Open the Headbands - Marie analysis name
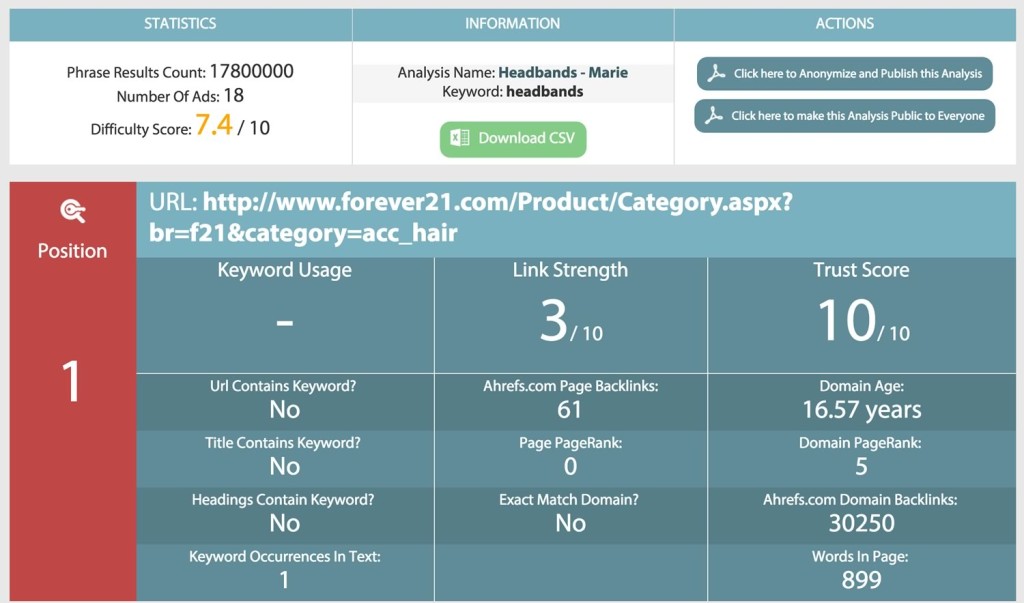1024x603 pixels. [563, 72]
